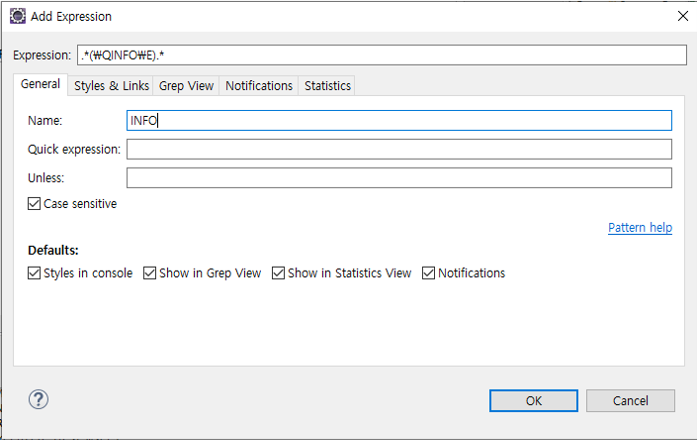Place cursor in the Unless field
697x440 pixels.
click(398, 178)
